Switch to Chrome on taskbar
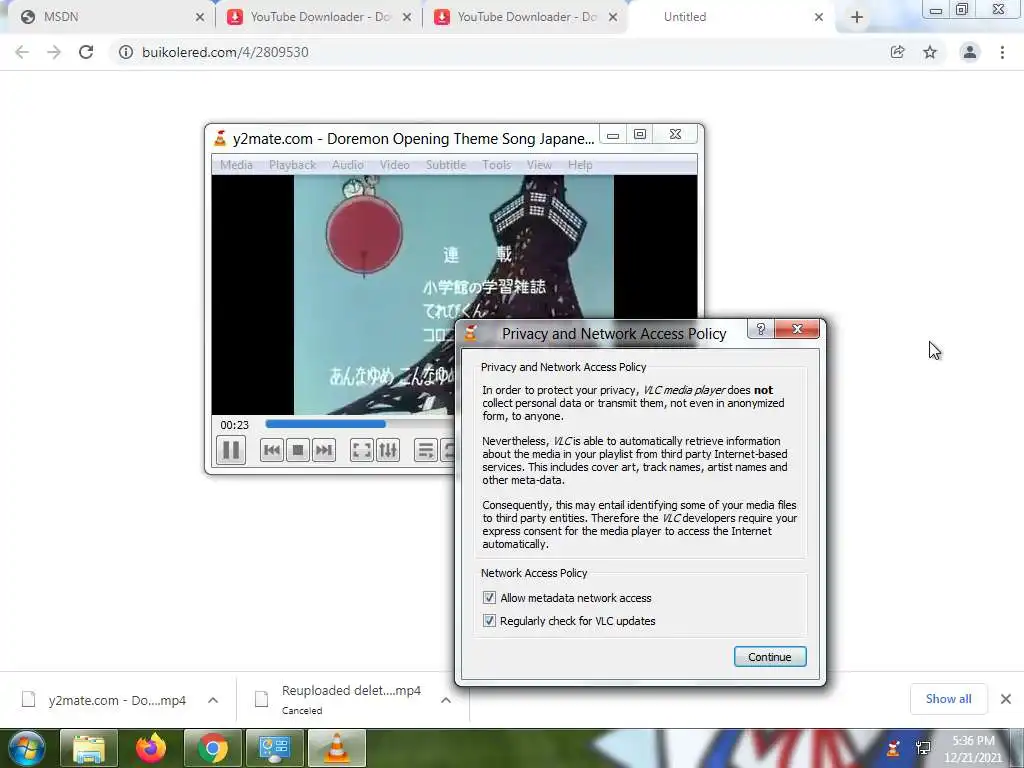 pyautogui.click(x=213, y=748)
